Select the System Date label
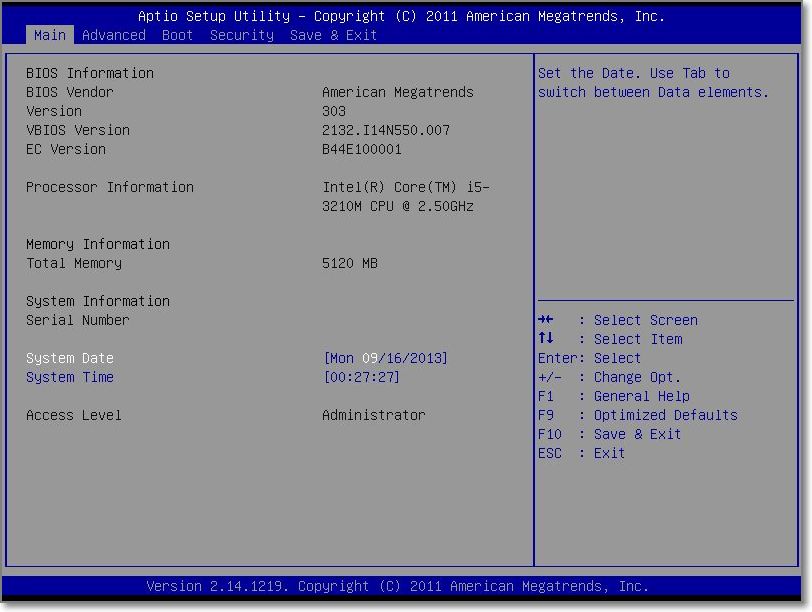812x612 pixels. point(70,358)
